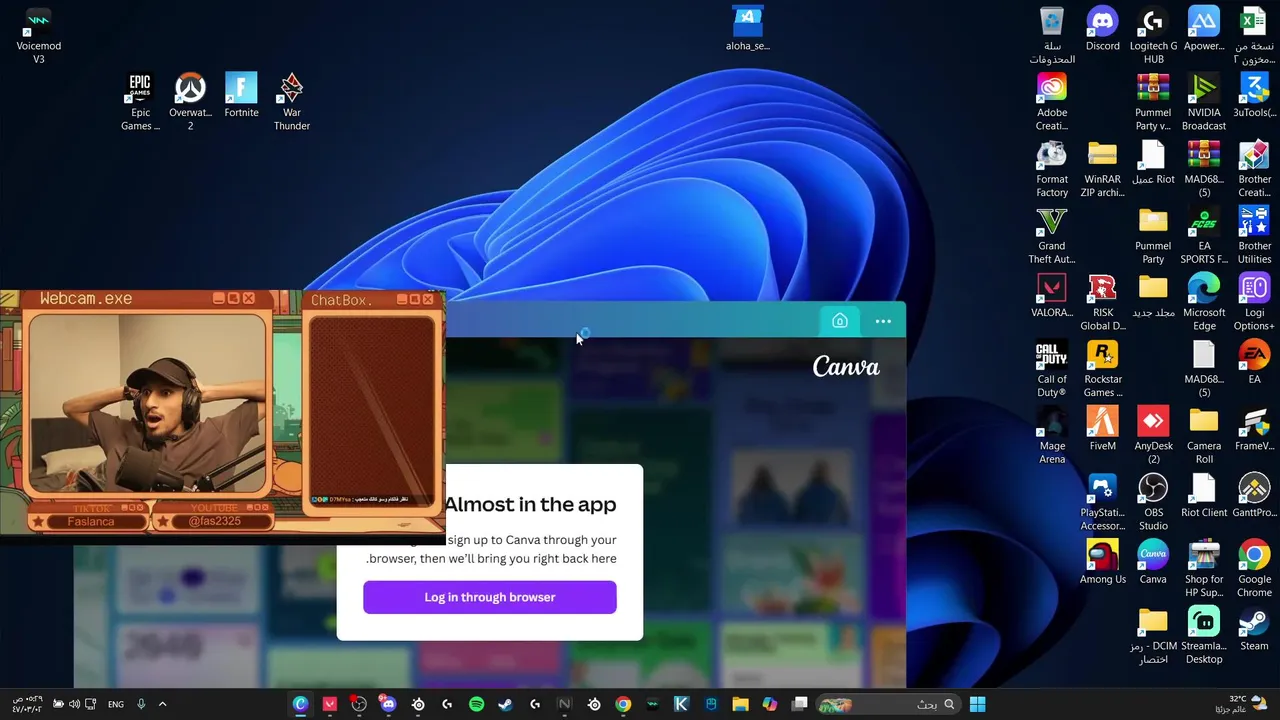The height and width of the screenshot is (720, 1280).
Task: Select the EA app desktop icon
Action: [1254, 362]
